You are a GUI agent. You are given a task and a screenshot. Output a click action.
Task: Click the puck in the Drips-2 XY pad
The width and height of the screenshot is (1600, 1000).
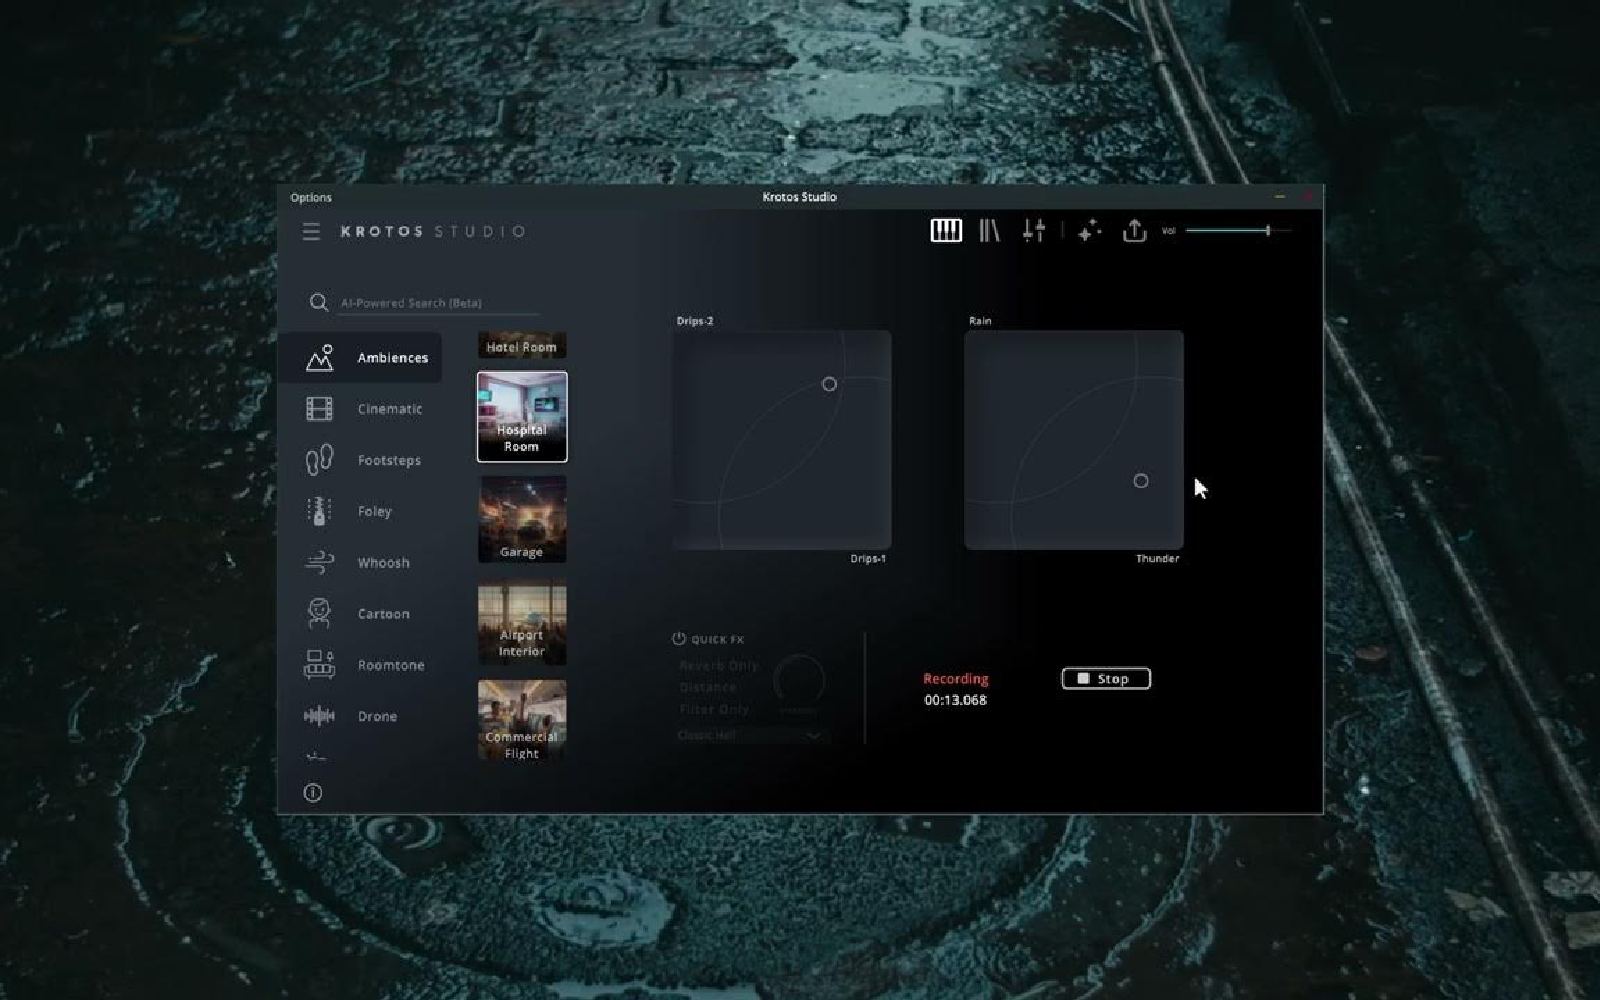click(x=829, y=384)
